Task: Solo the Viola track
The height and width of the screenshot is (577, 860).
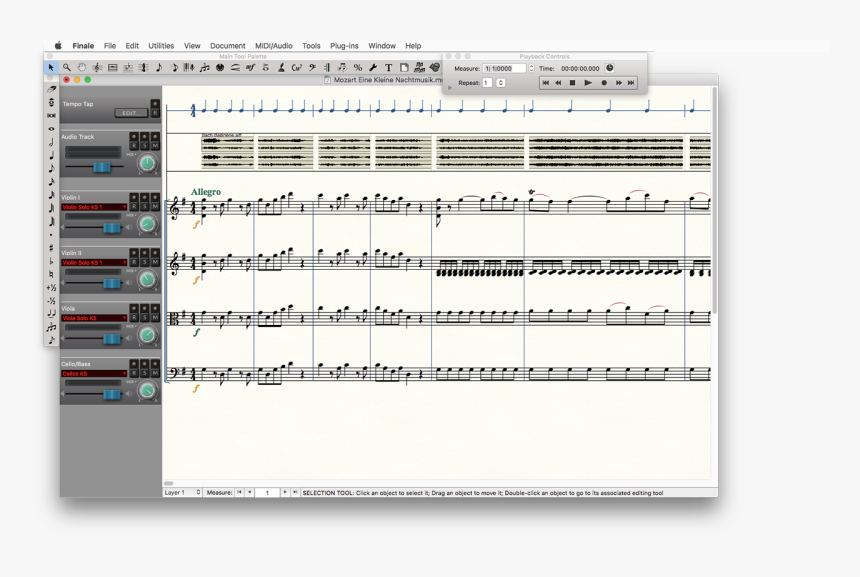Action: click(x=144, y=318)
